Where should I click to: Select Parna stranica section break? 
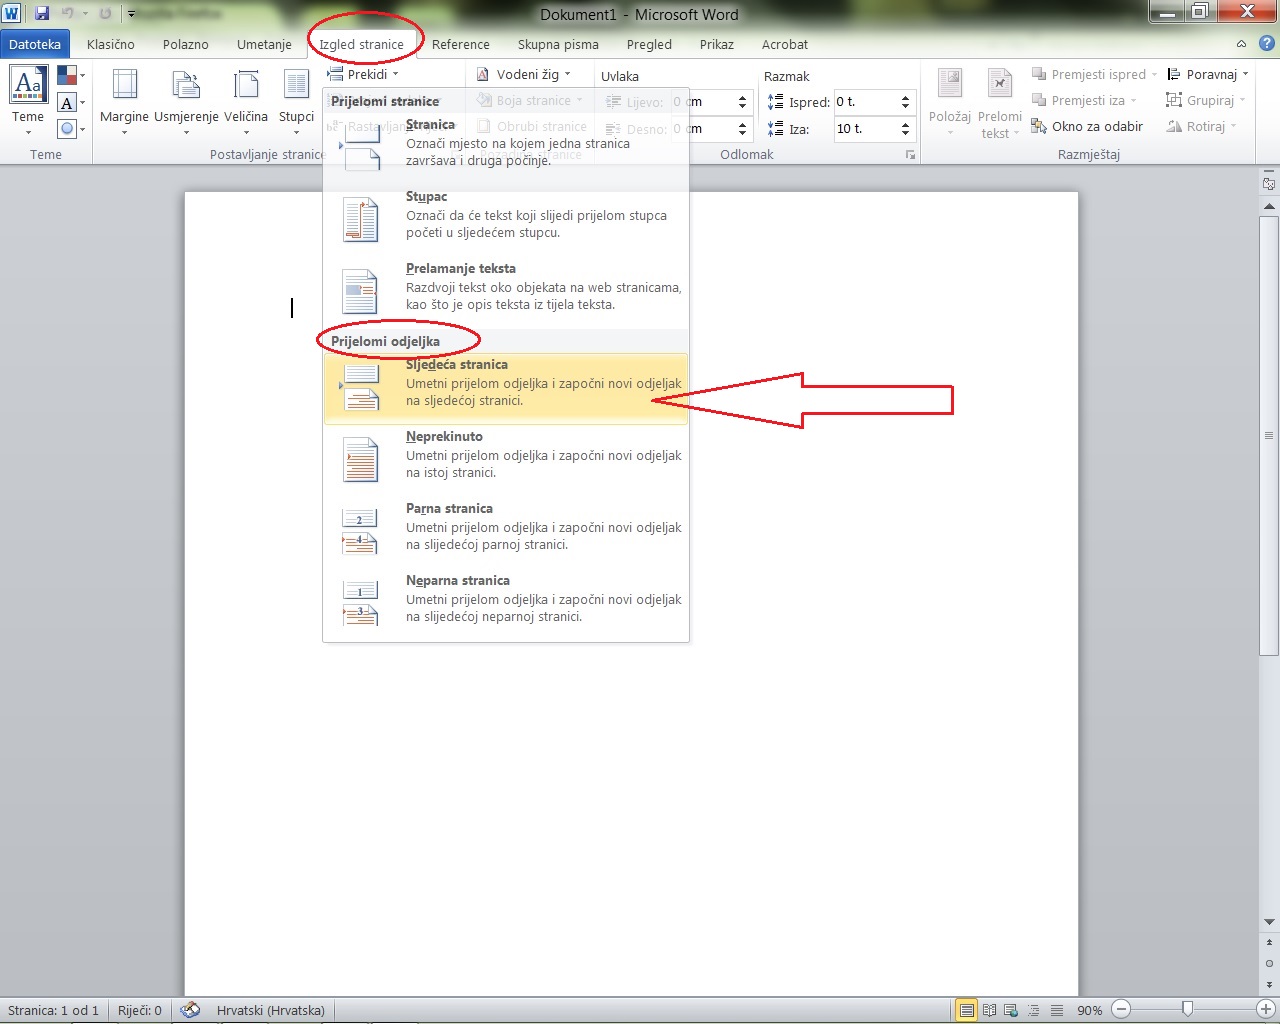click(506, 532)
